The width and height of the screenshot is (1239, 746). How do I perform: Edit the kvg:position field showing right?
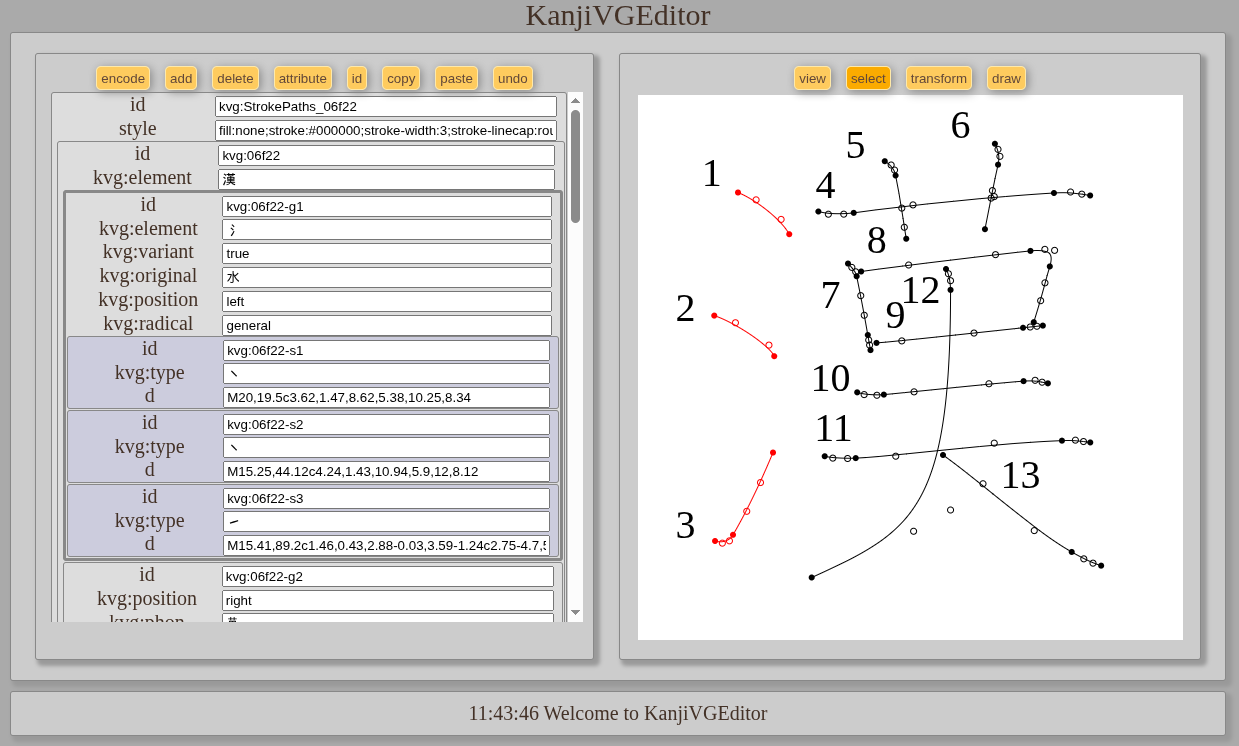pos(388,600)
